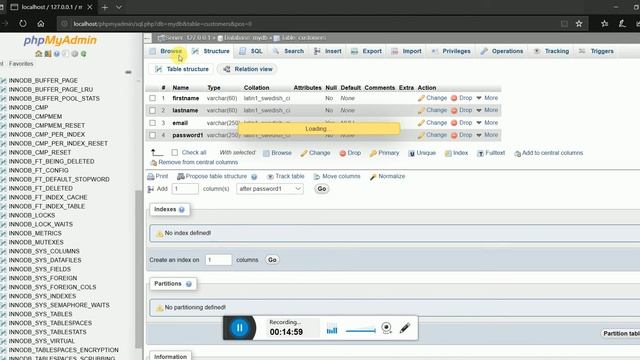Click the Move columns link

point(337,176)
